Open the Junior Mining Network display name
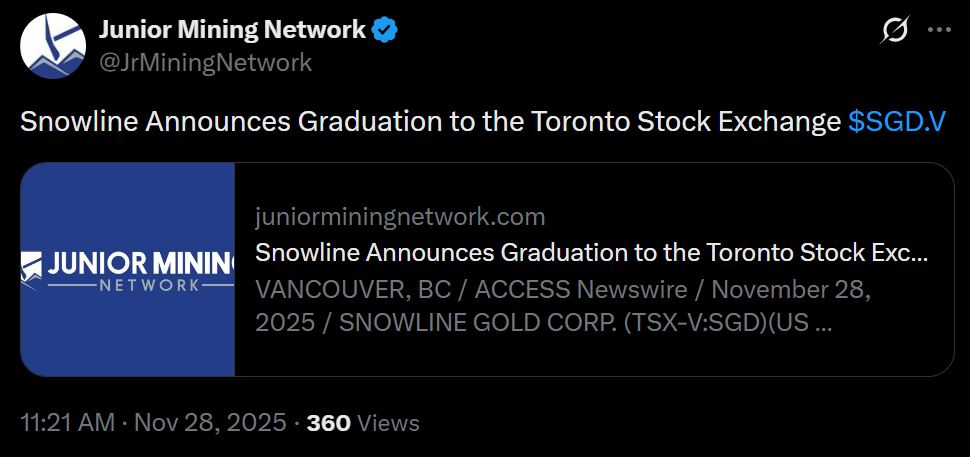The height and width of the screenshot is (457, 970). pos(232,30)
